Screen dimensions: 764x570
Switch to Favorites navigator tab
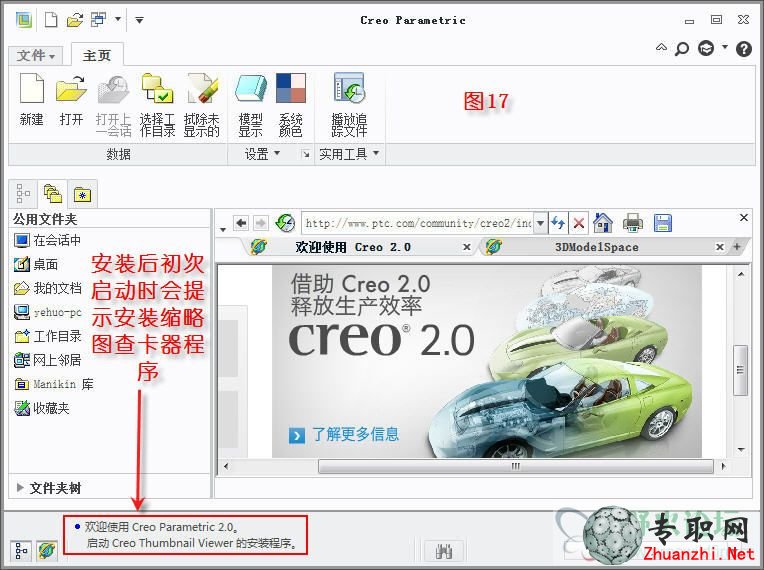click(x=82, y=195)
